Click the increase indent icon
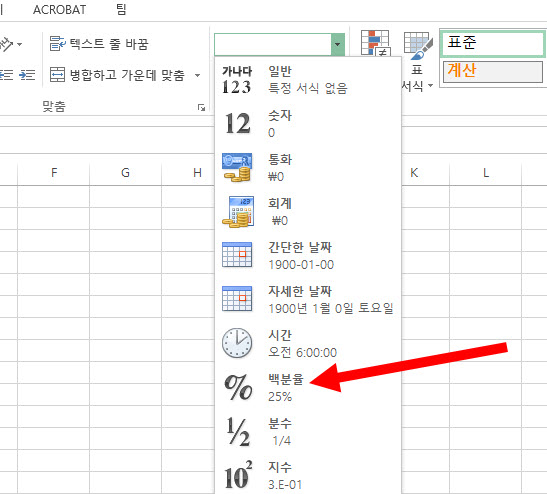 coord(27,75)
